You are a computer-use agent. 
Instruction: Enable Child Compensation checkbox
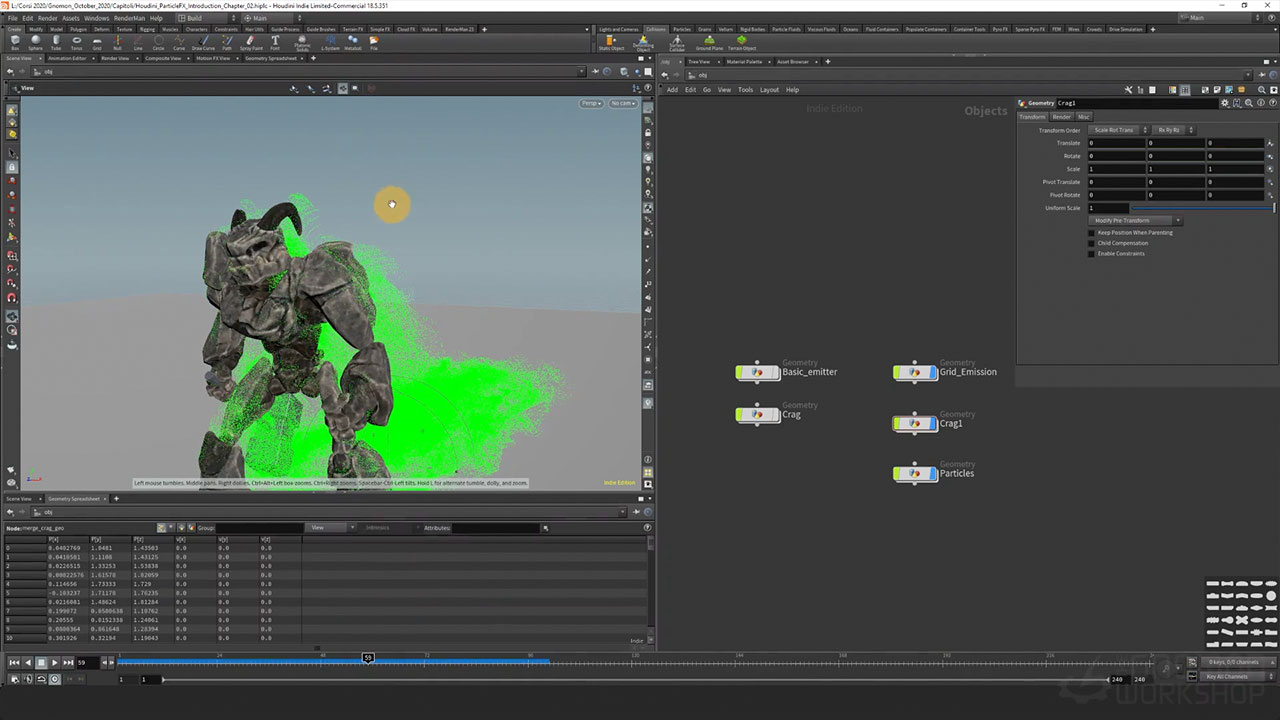1091,243
